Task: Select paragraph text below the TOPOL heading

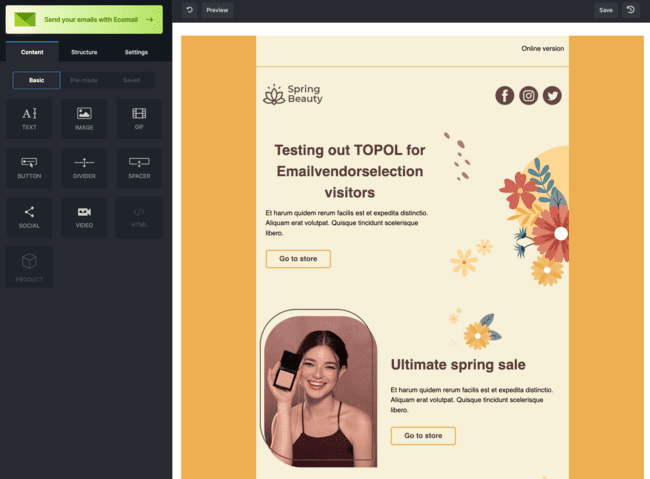Action: click(347, 223)
